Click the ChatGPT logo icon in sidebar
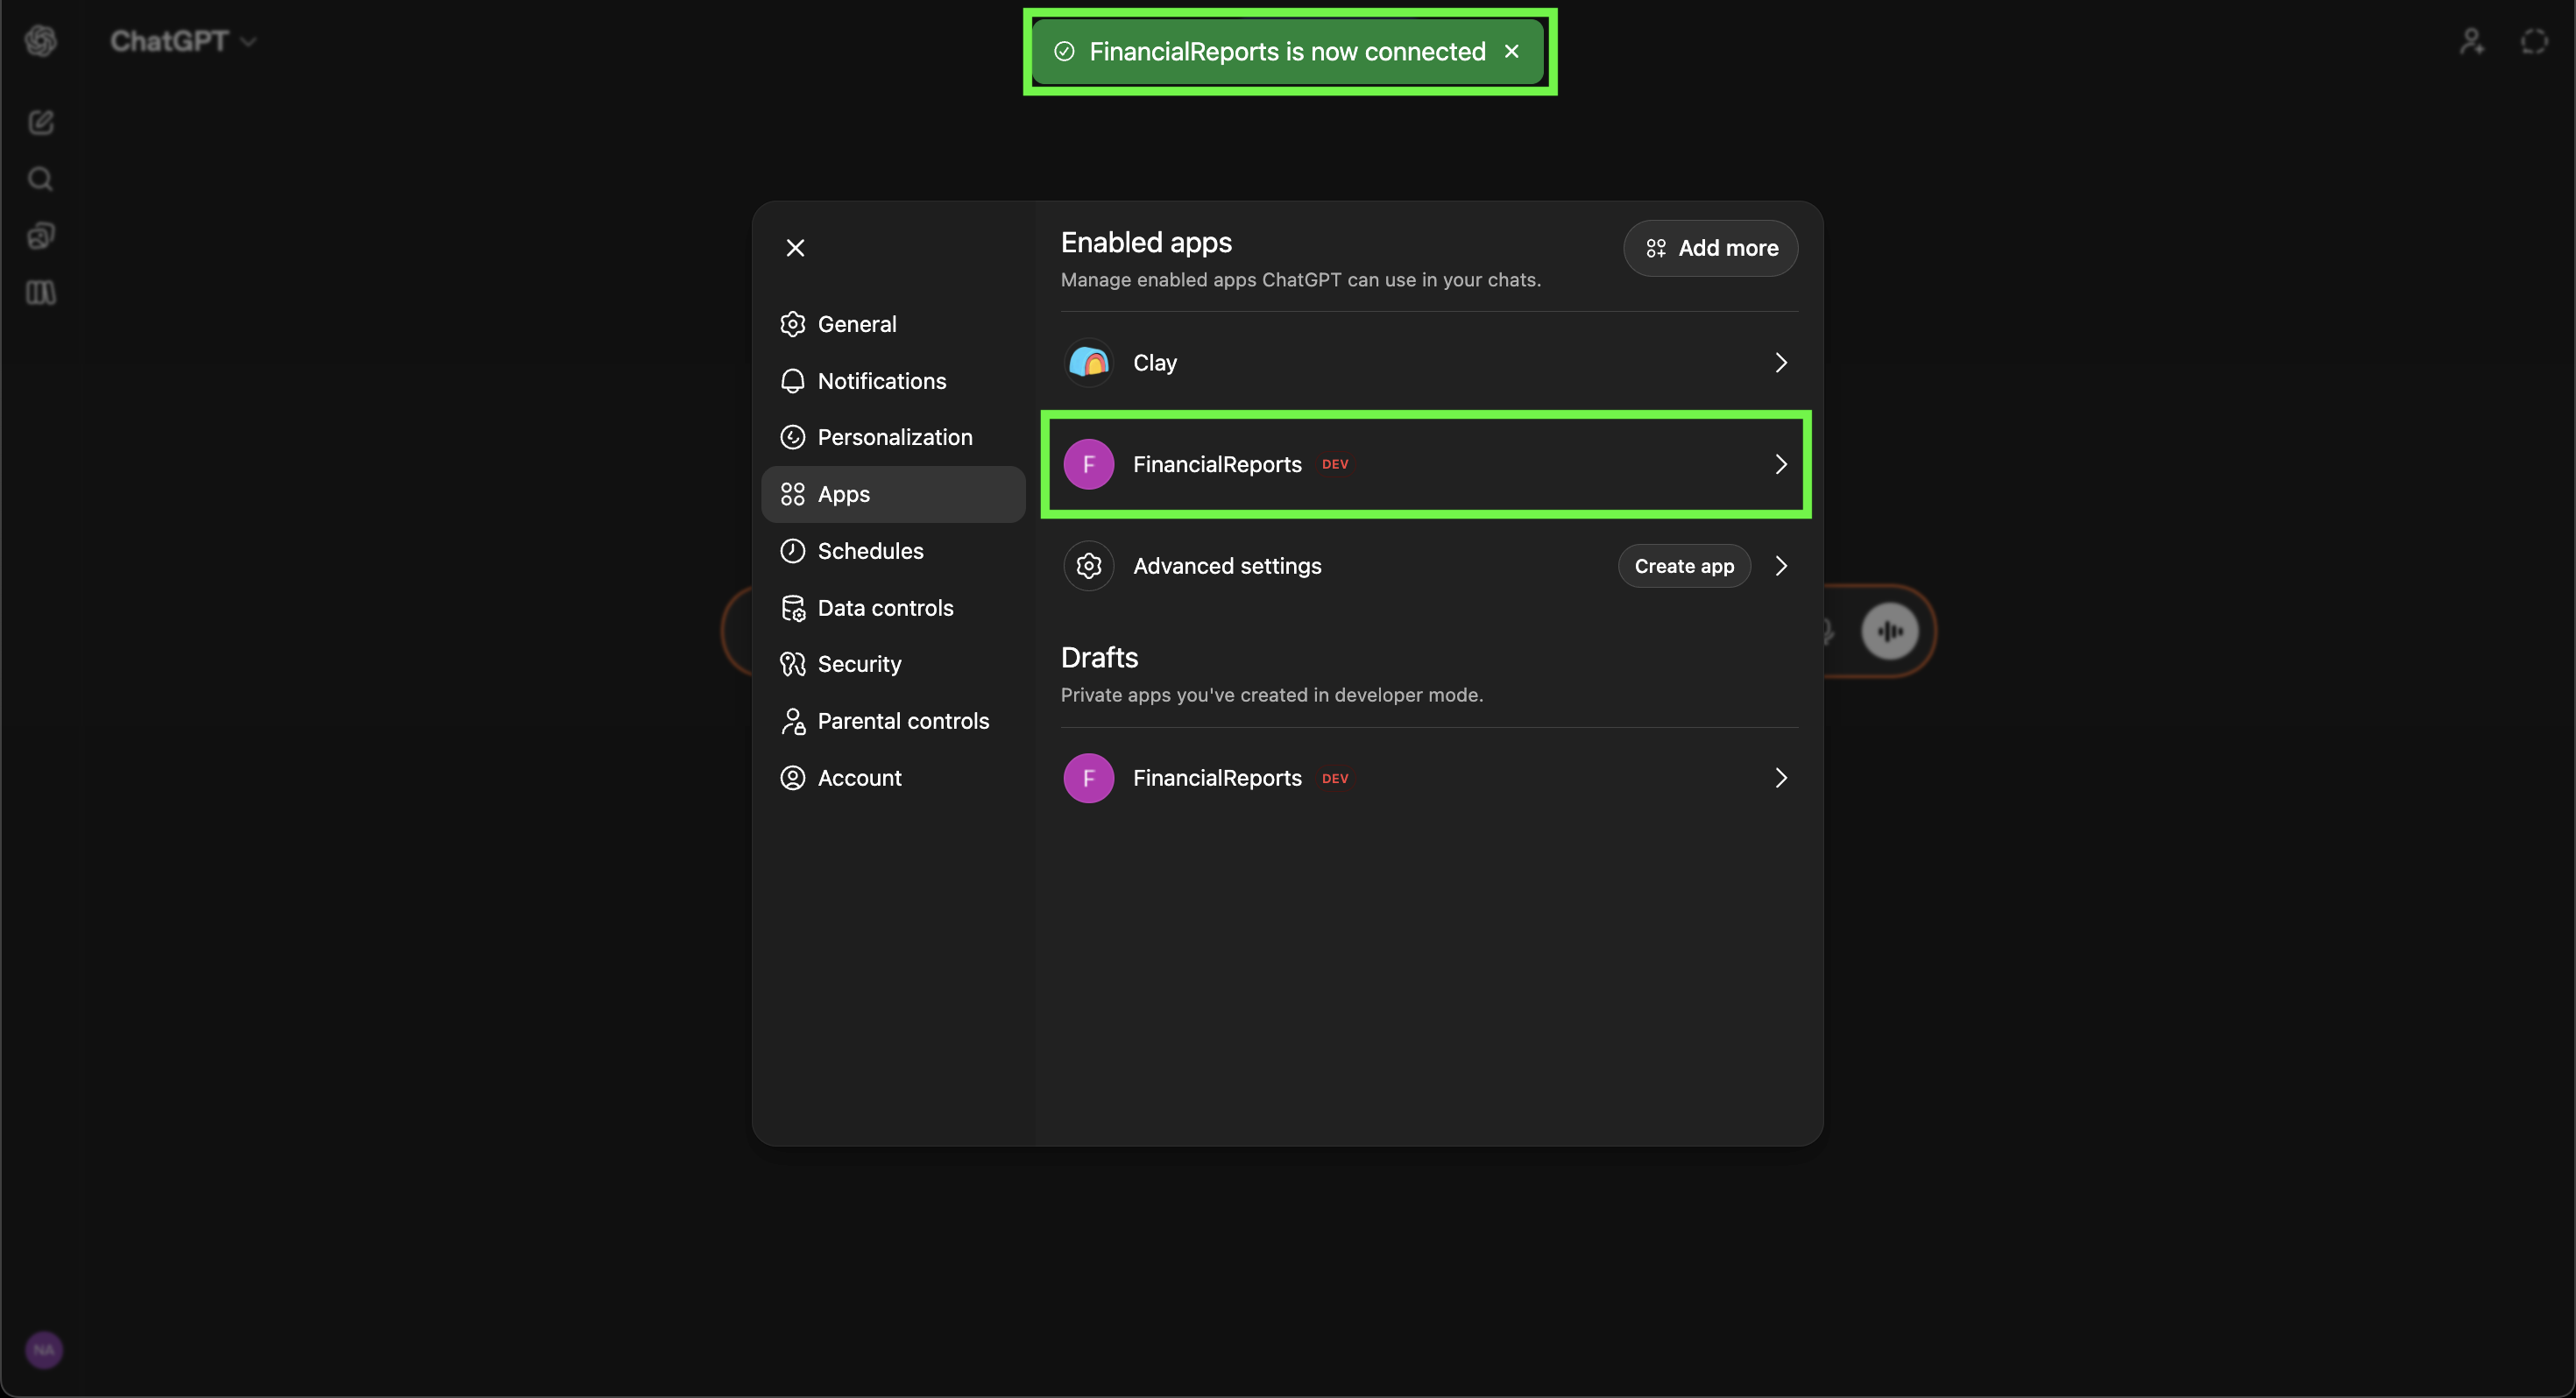2576x1398 pixels. tap(41, 41)
